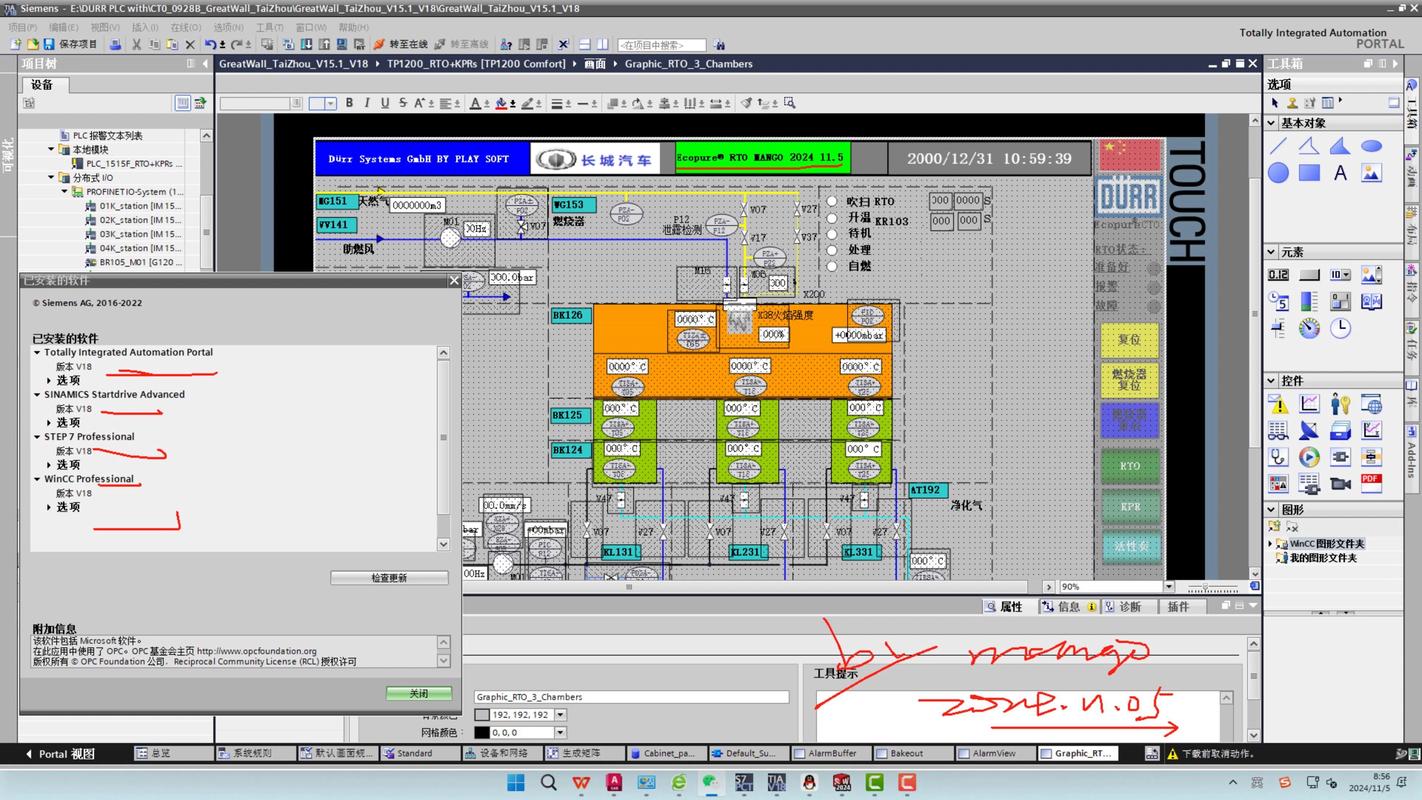Viewport: 1422px width, 800px height.
Task: Select the Camera view control
Action: [1340, 483]
